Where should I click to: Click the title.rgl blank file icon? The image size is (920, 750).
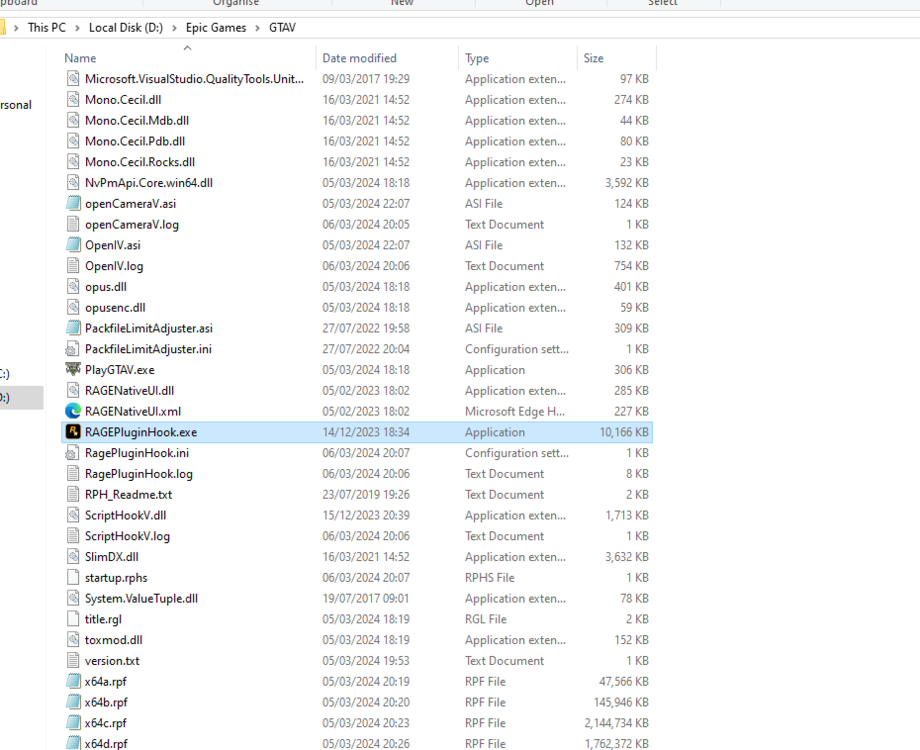click(x=73, y=619)
